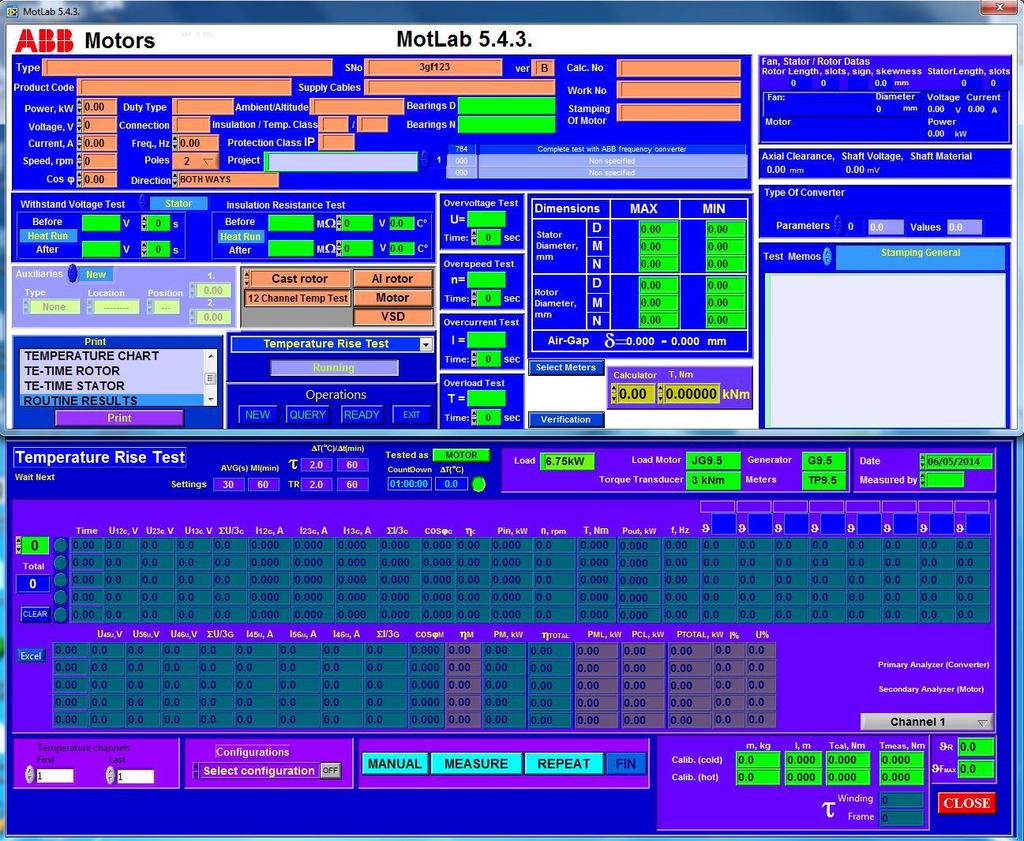Image resolution: width=1024 pixels, height=841 pixels.
Task: Click the knob right of the Project field
Action: pyautogui.click(x=424, y=159)
